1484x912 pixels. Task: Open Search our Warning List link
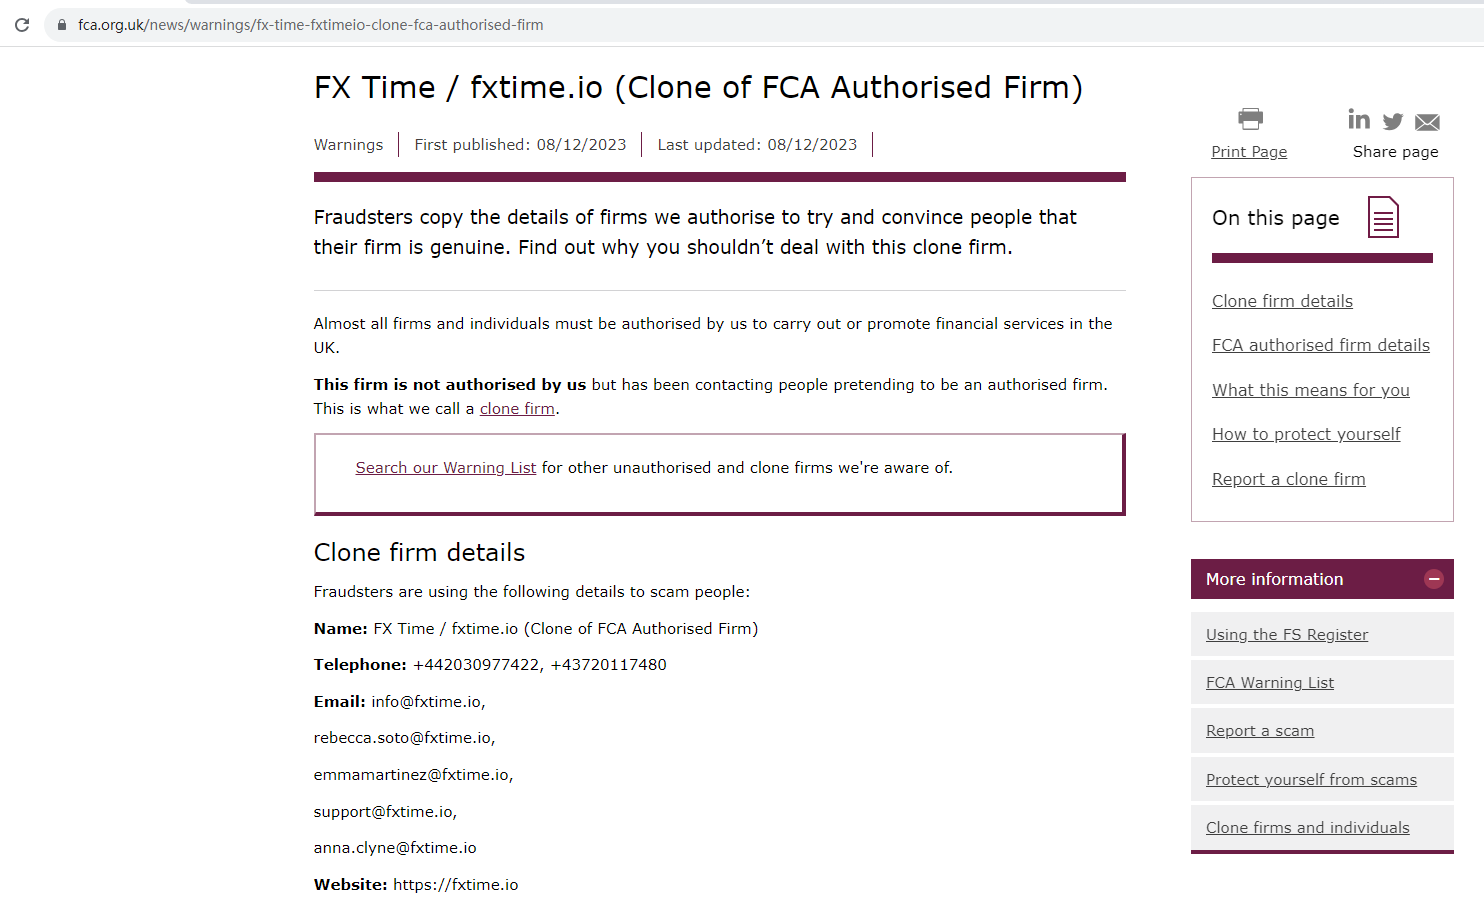(445, 468)
